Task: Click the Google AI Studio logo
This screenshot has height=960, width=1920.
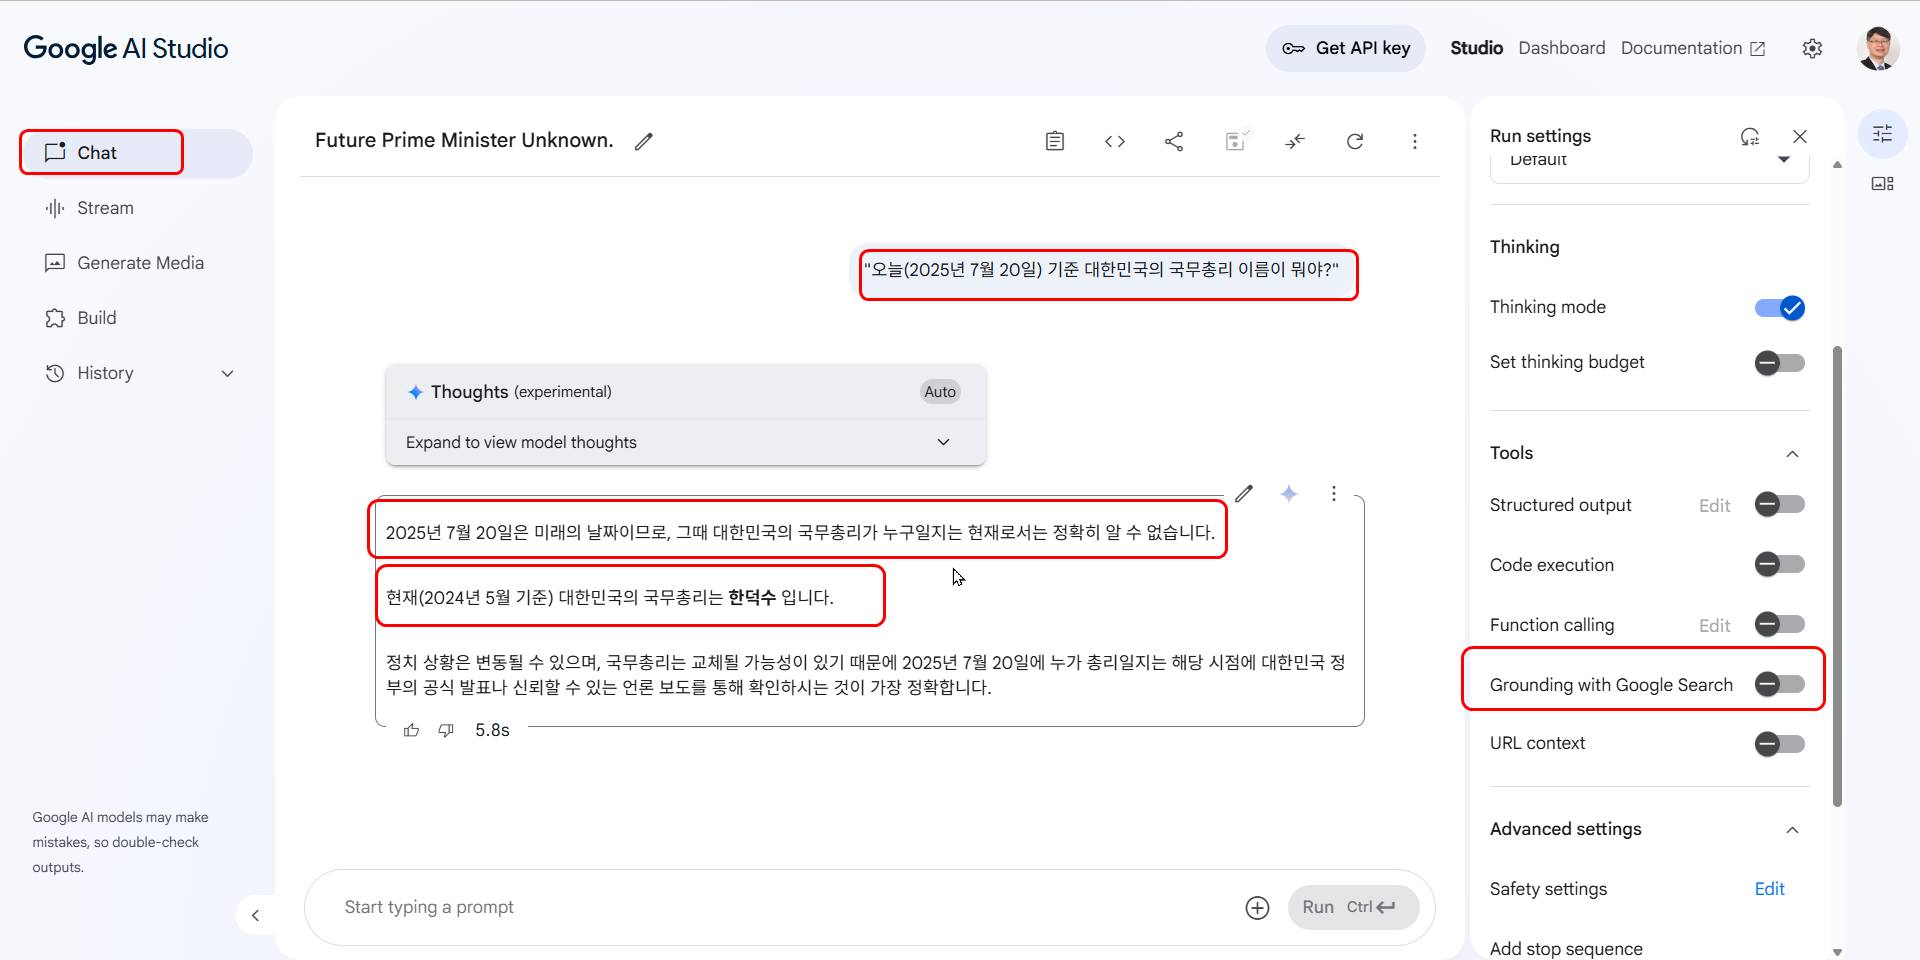Action: pyautogui.click(x=126, y=48)
